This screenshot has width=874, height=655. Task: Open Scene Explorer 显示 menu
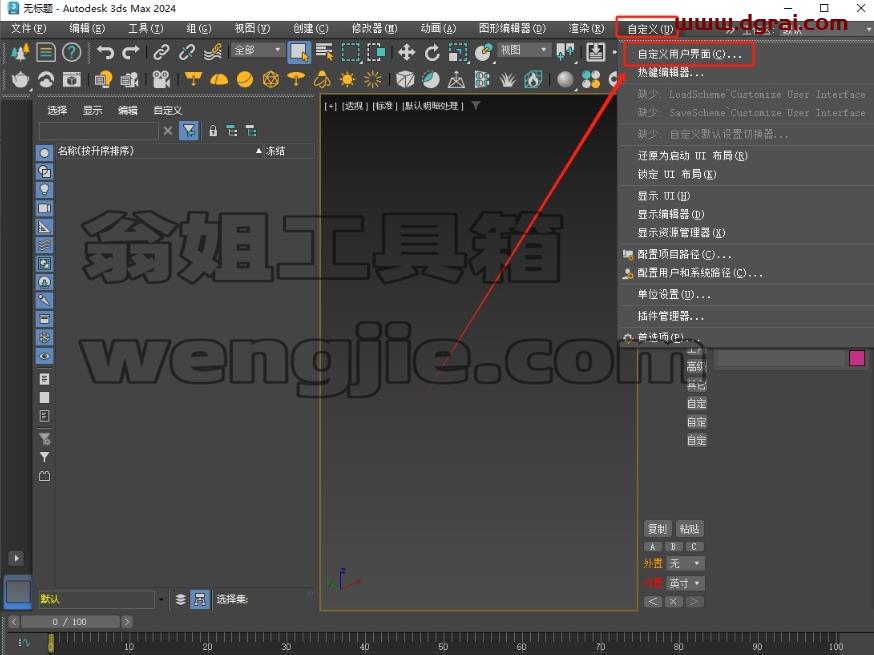pyautogui.click(x=93, y=110)
